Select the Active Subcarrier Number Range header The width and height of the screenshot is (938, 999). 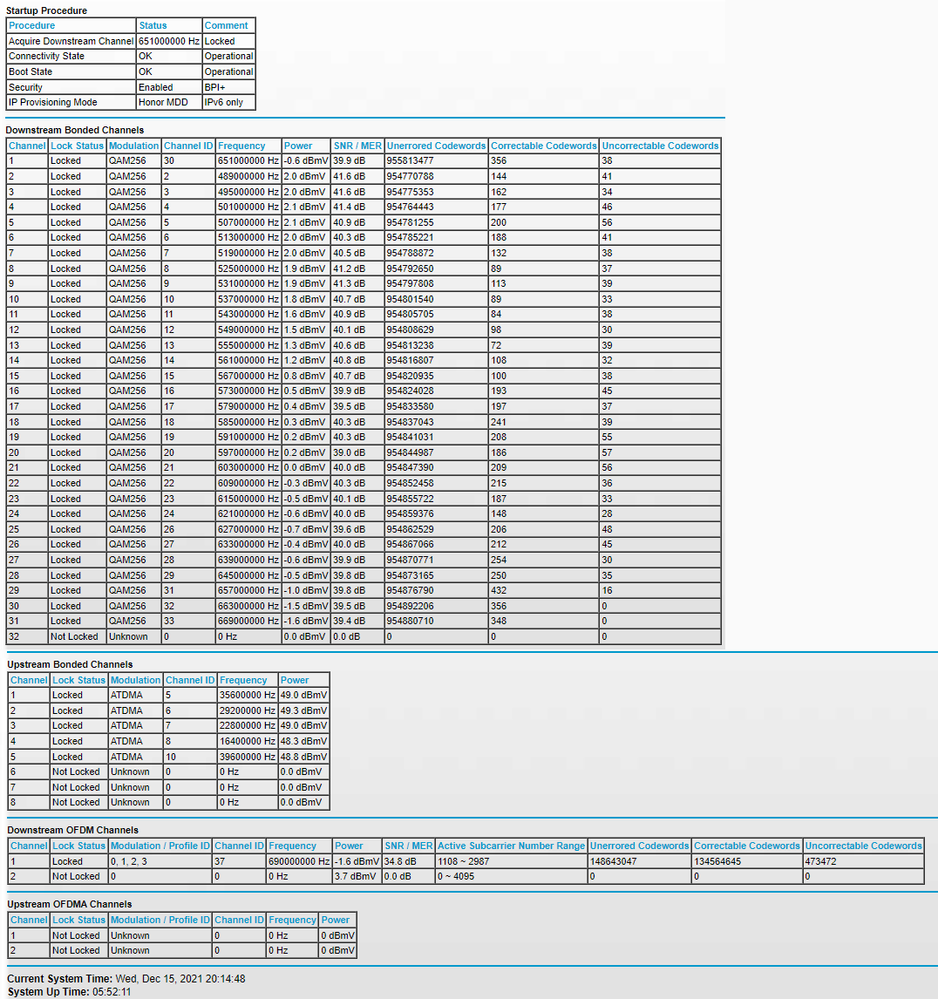510,846
